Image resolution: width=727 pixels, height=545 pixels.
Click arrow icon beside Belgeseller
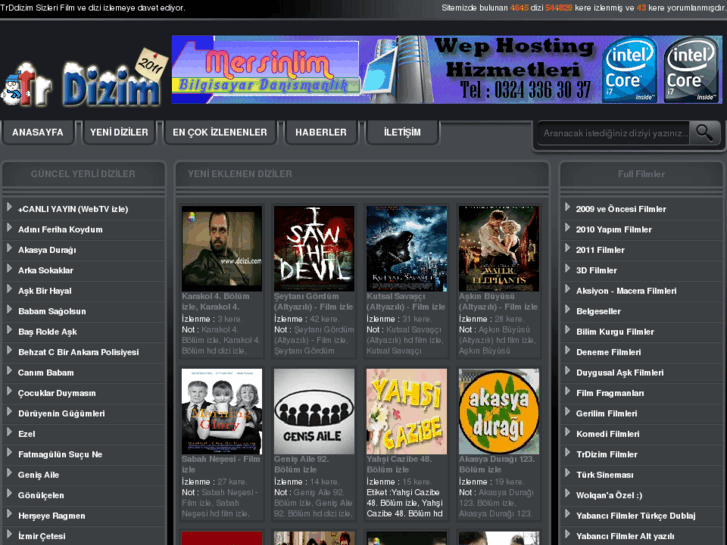[x=568, y=309]
